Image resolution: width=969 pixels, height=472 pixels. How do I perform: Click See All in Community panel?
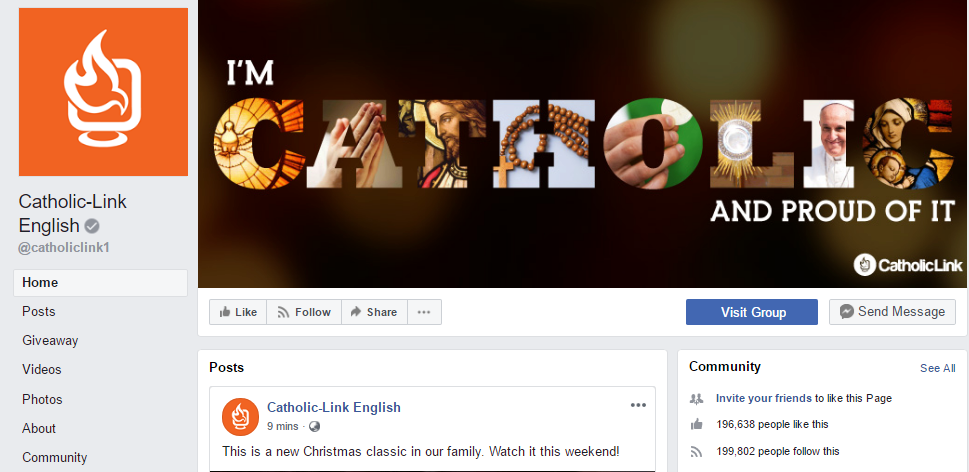(937, 368)
